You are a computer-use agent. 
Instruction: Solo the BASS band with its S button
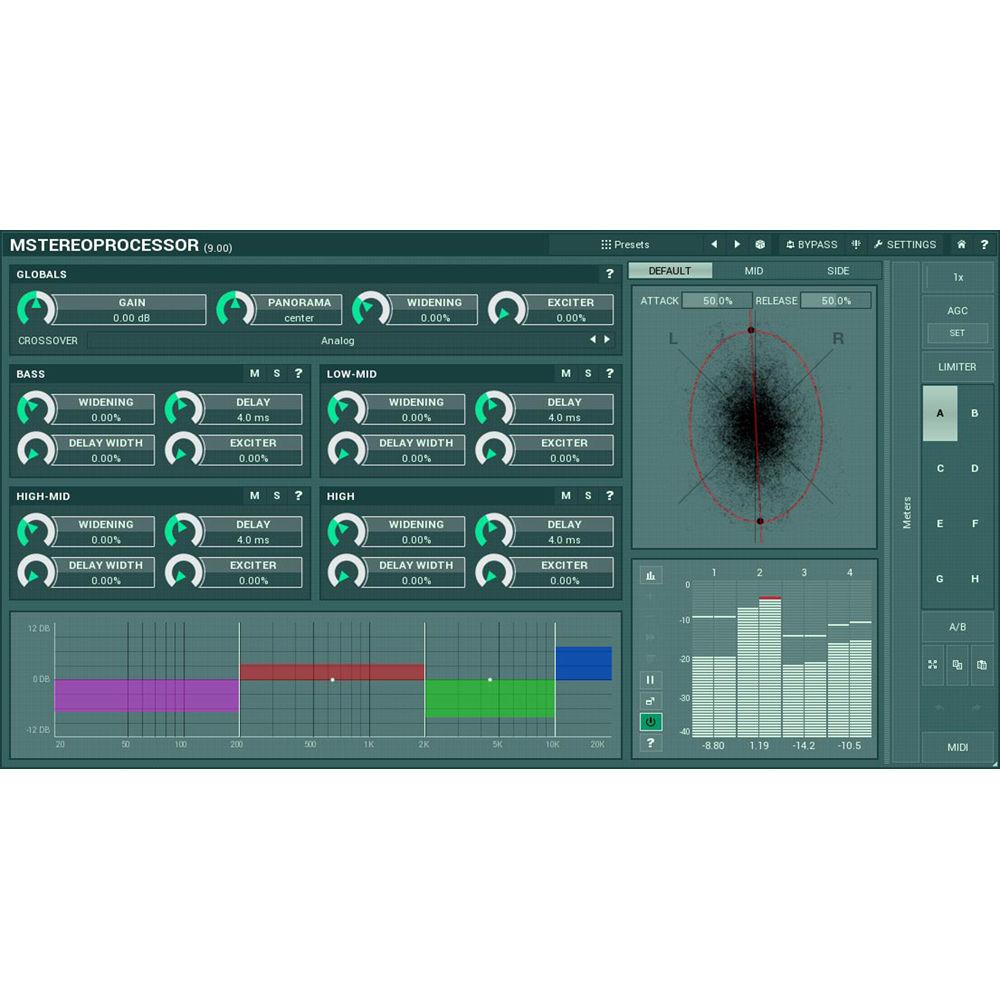(x=276, y=373)
